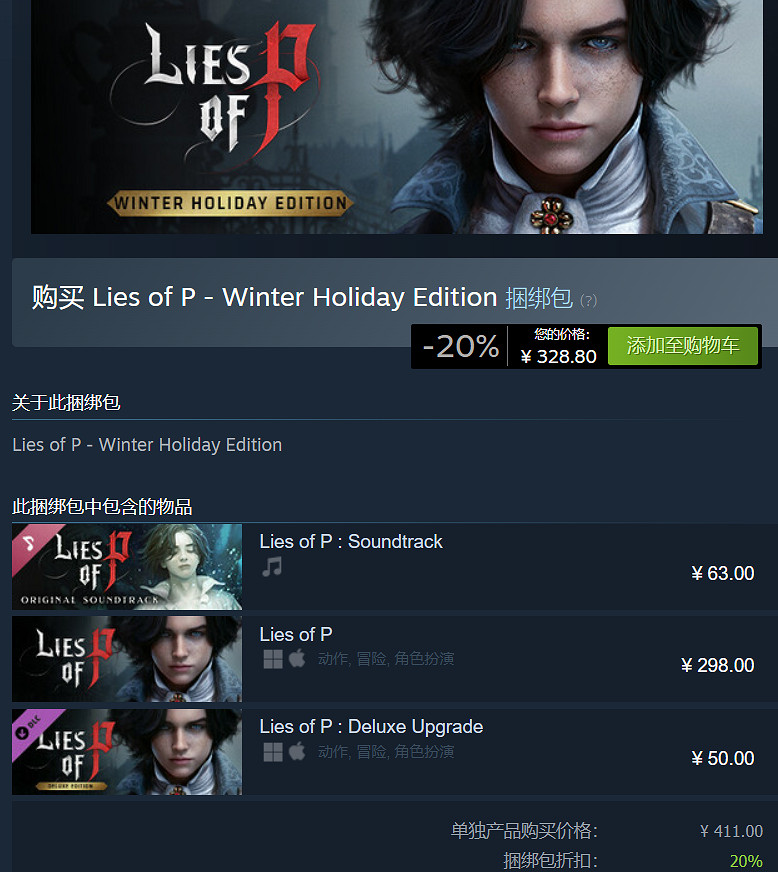The width and height of the screenshot is (778, 872).
Task: Click the 添加至购物车 add to cart button
Action: pos(683,346)
